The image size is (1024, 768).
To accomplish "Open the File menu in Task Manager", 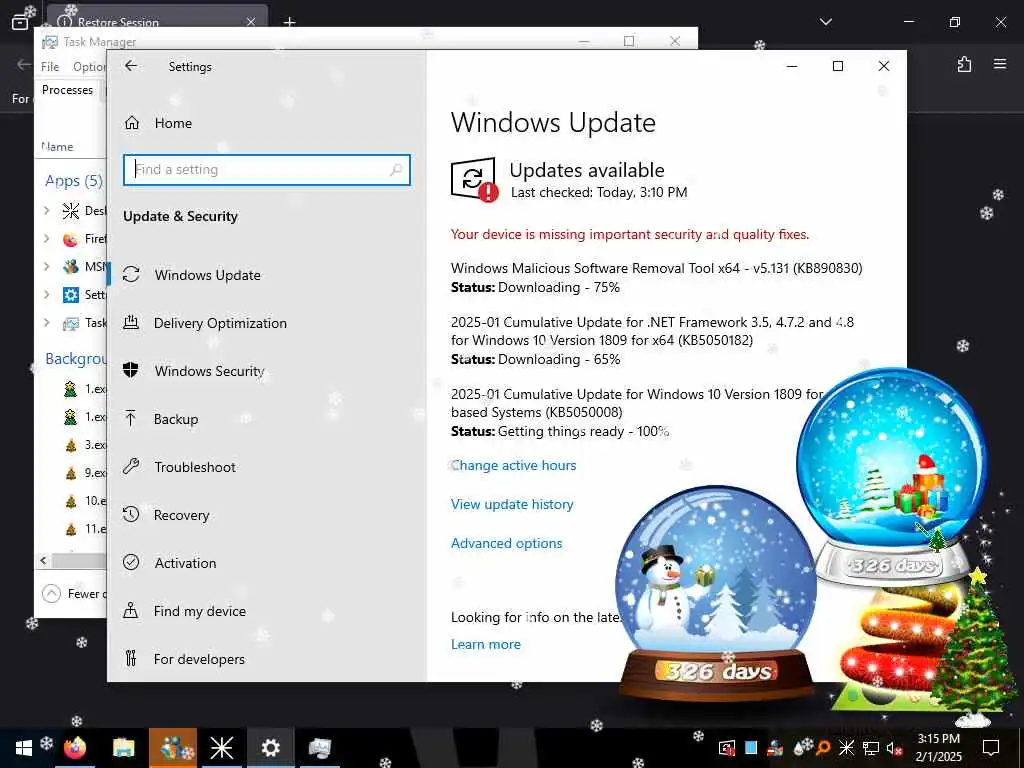I will pos(50,67).
